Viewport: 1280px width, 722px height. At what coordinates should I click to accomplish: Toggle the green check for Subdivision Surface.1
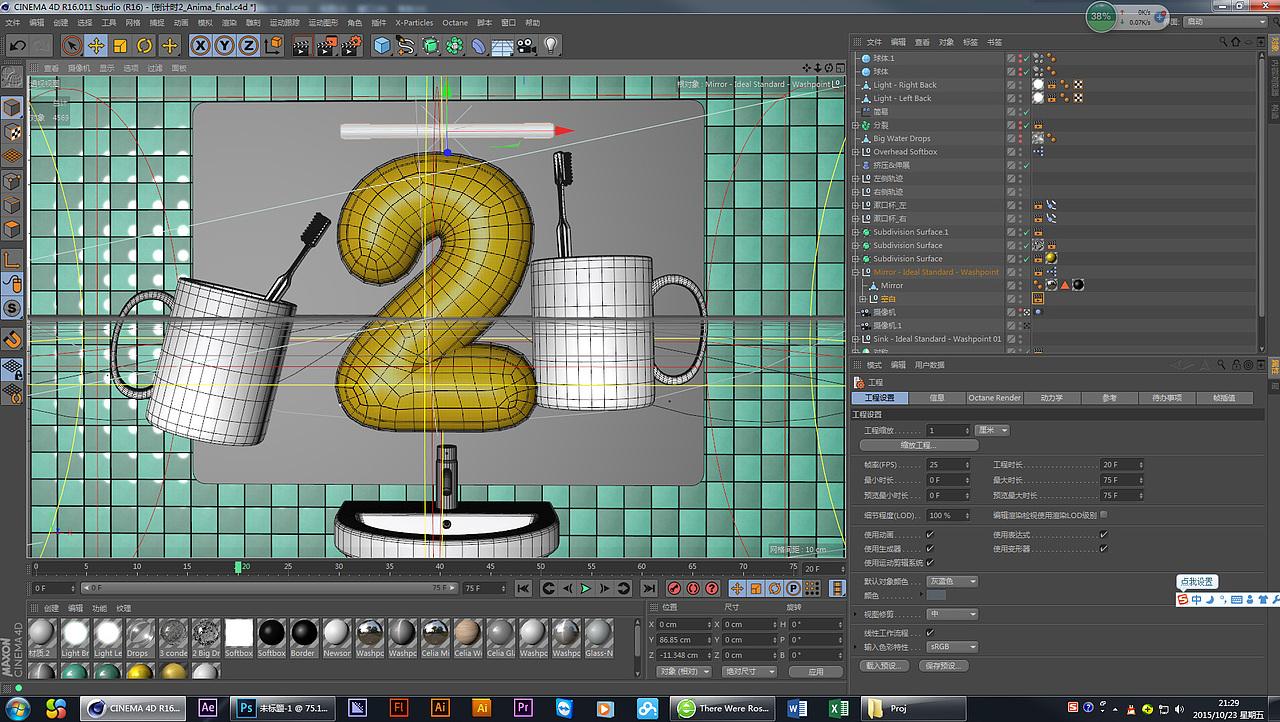tap(1026, 232)
